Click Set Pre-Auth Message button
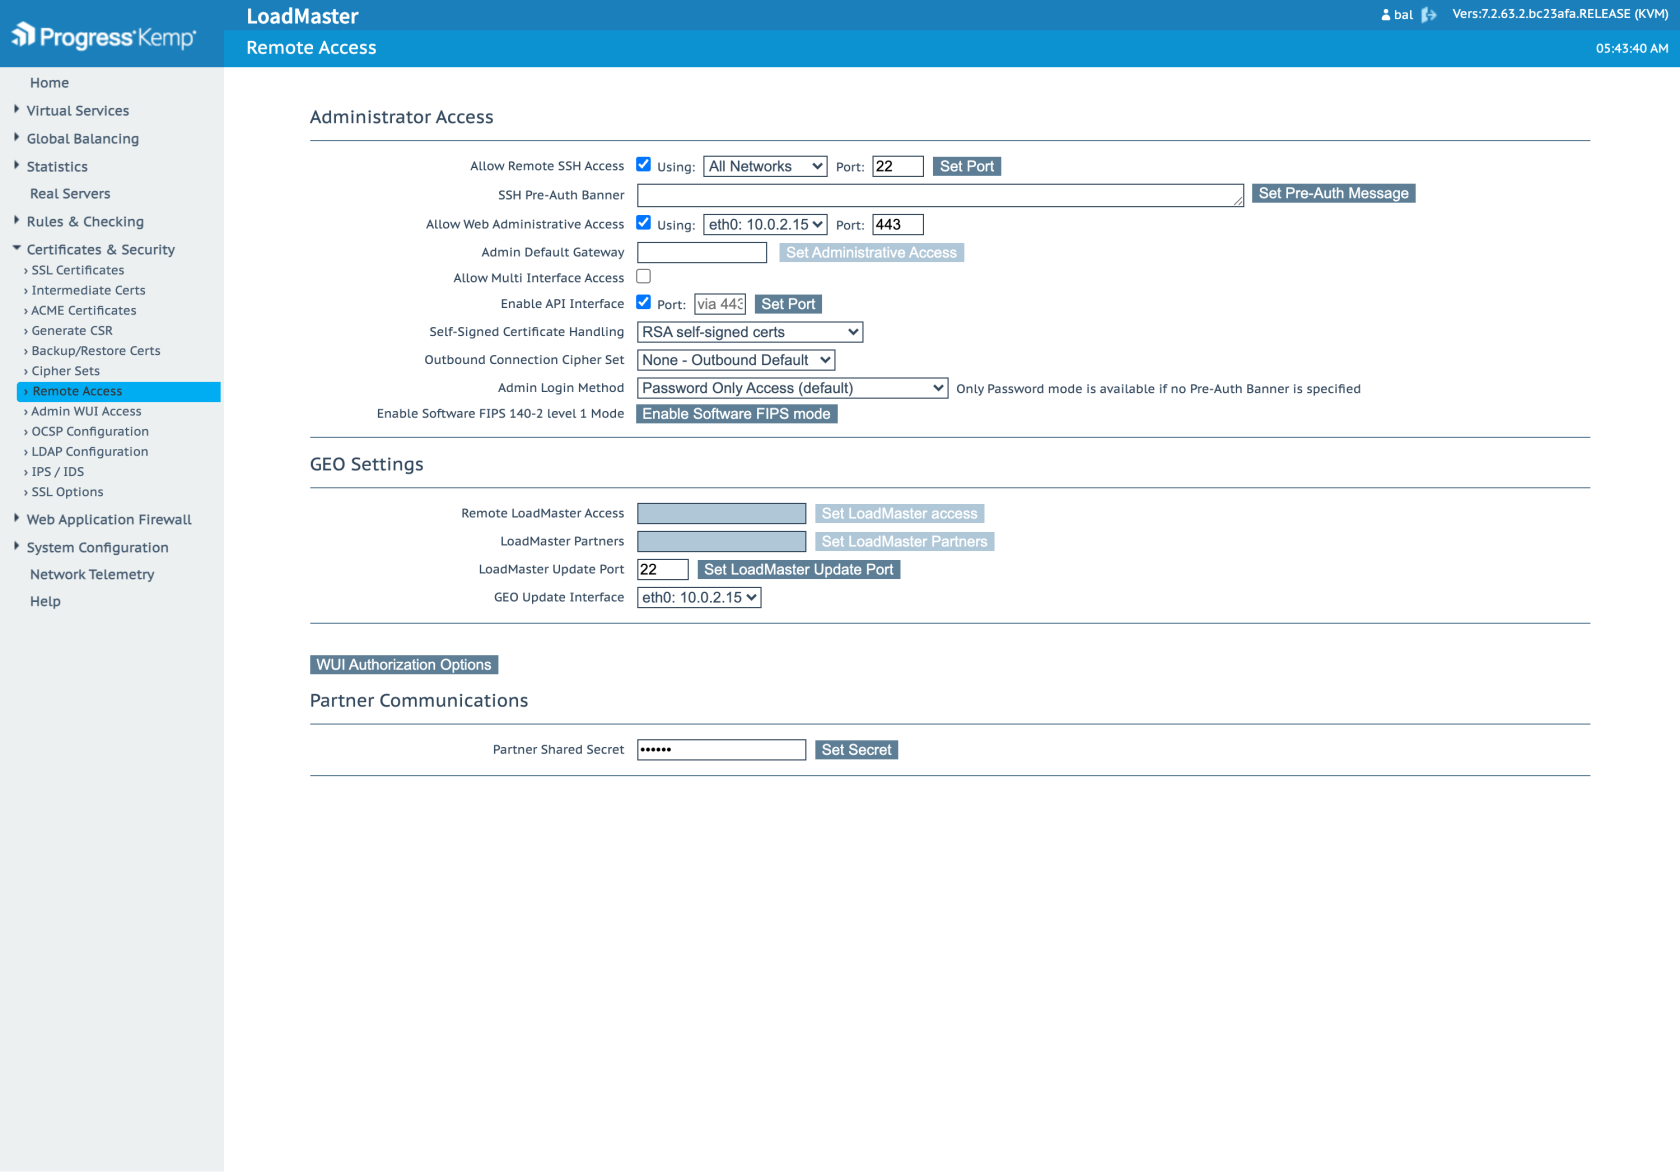The width and height of the screenshot is (1680, 1176). coord(1333,194)
